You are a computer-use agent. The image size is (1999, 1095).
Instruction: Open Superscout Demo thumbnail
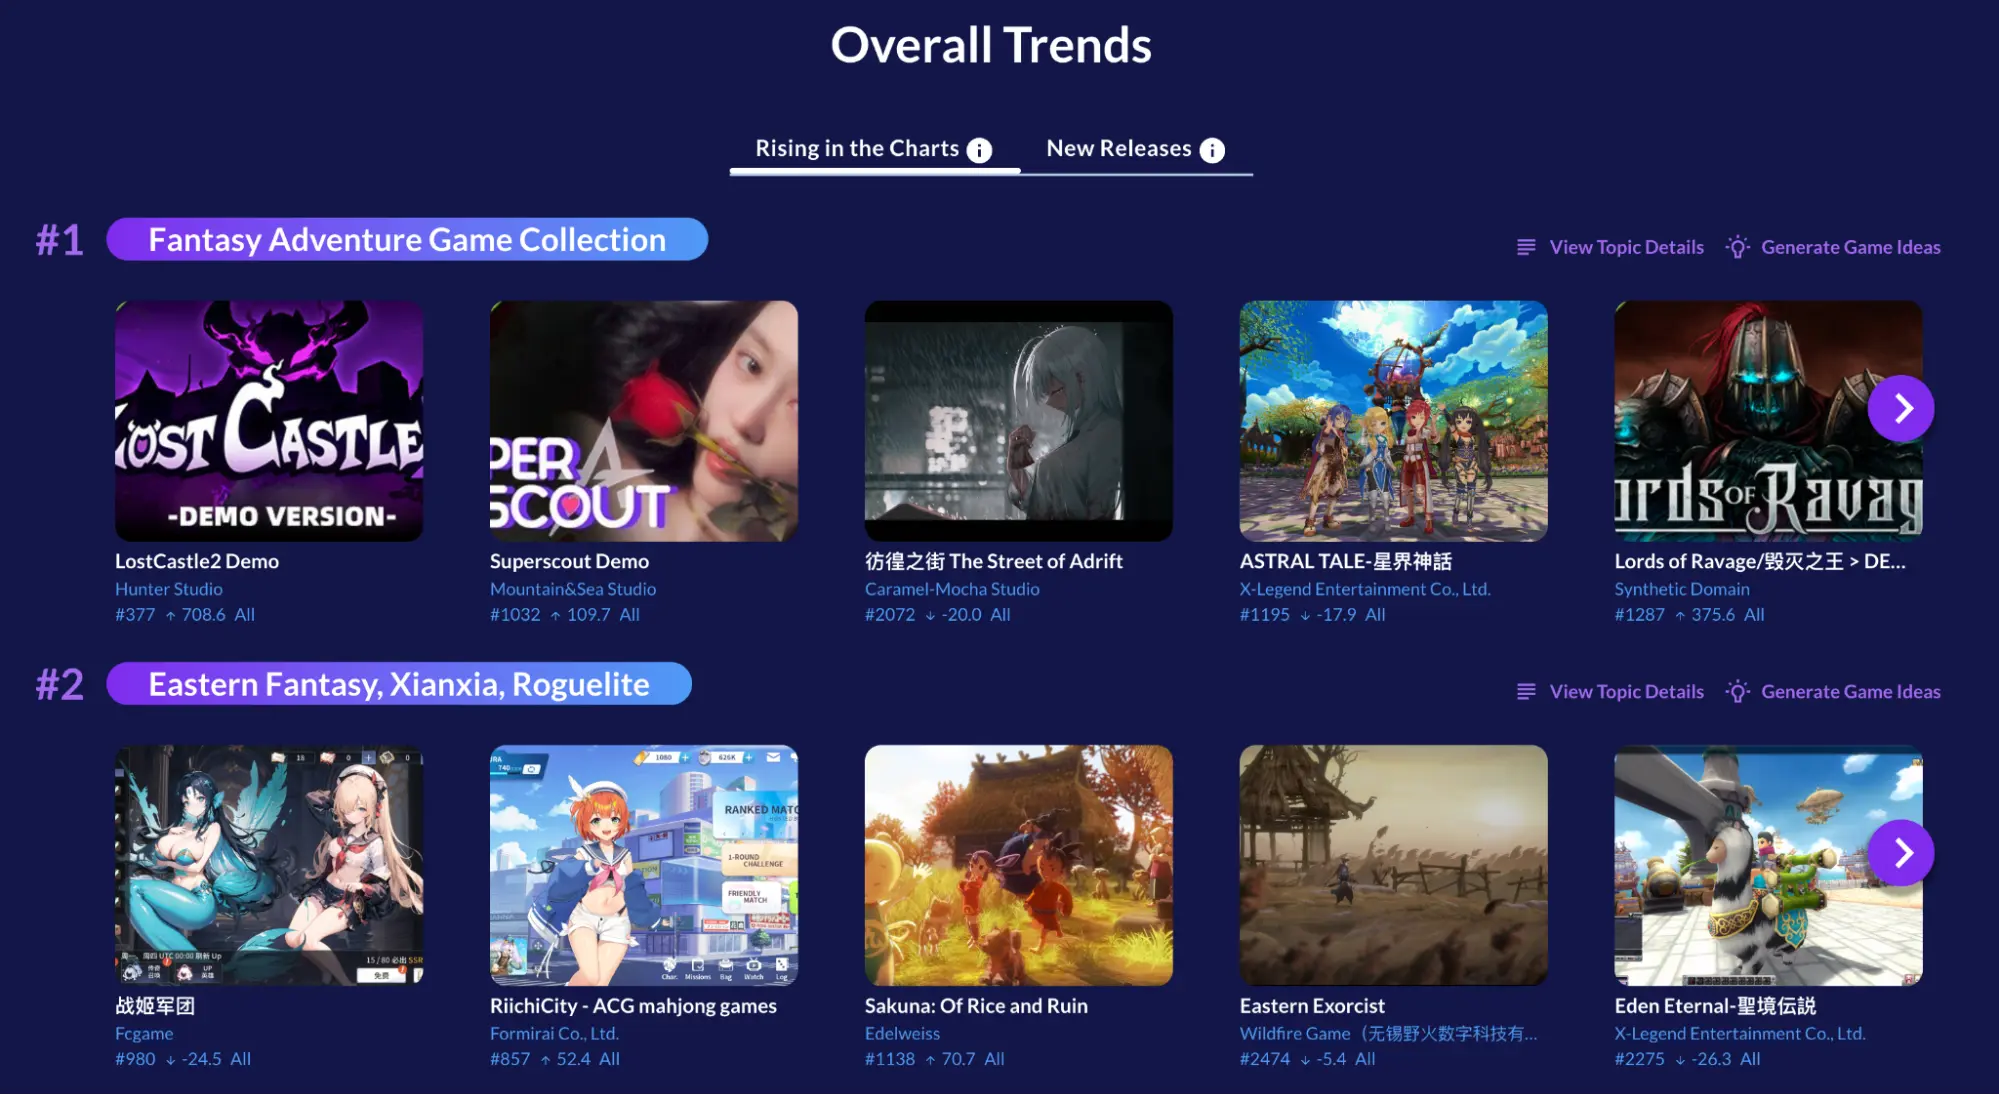point(644,421)
